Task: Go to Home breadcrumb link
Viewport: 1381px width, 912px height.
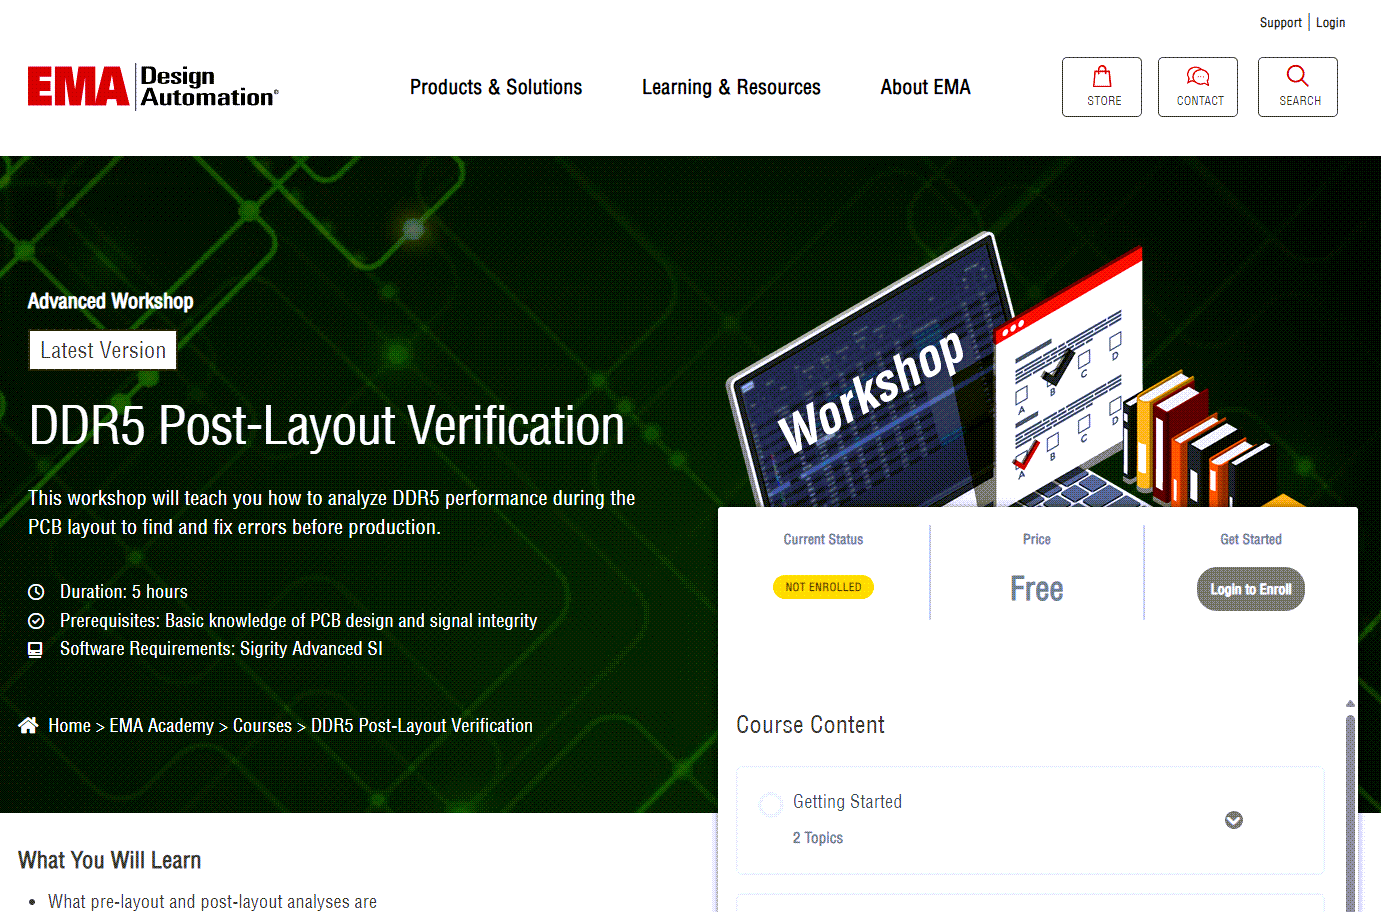Action: tap(69, 725)
